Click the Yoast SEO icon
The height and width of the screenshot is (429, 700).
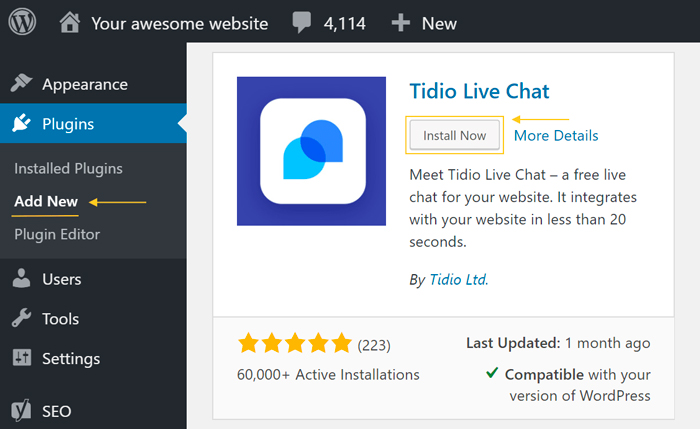point(21,410)
